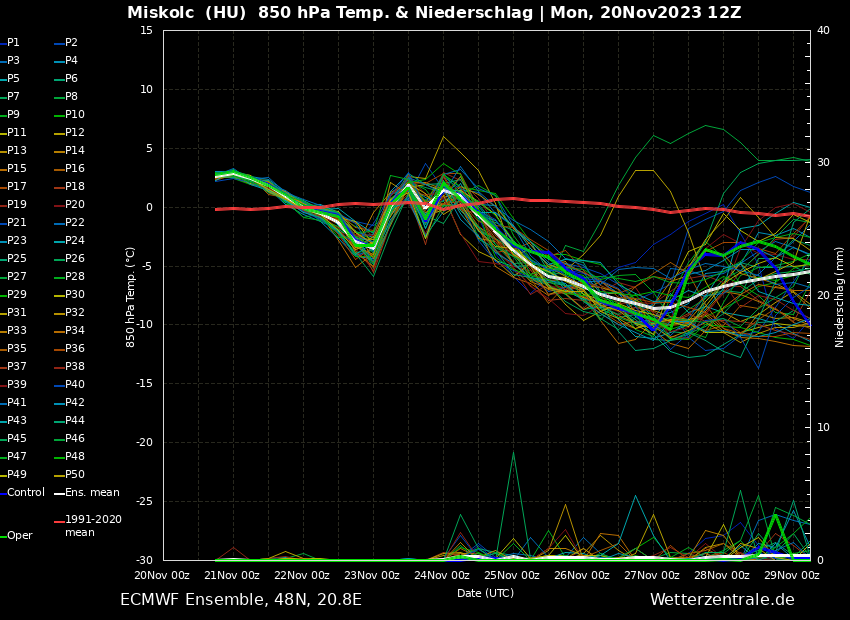The image size is (850, 620).
Task: Click the P10 legend entry
Action: (74, 115)
